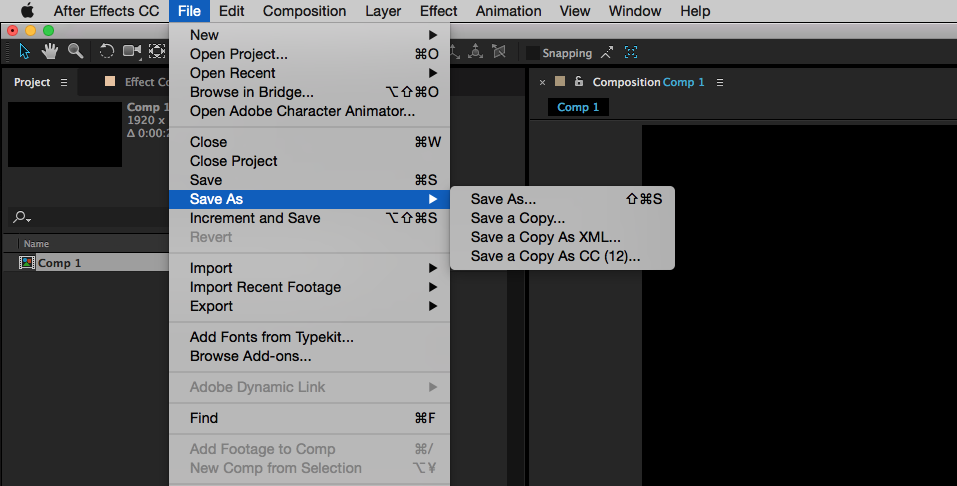Open the Composition menu

[304, 11]
